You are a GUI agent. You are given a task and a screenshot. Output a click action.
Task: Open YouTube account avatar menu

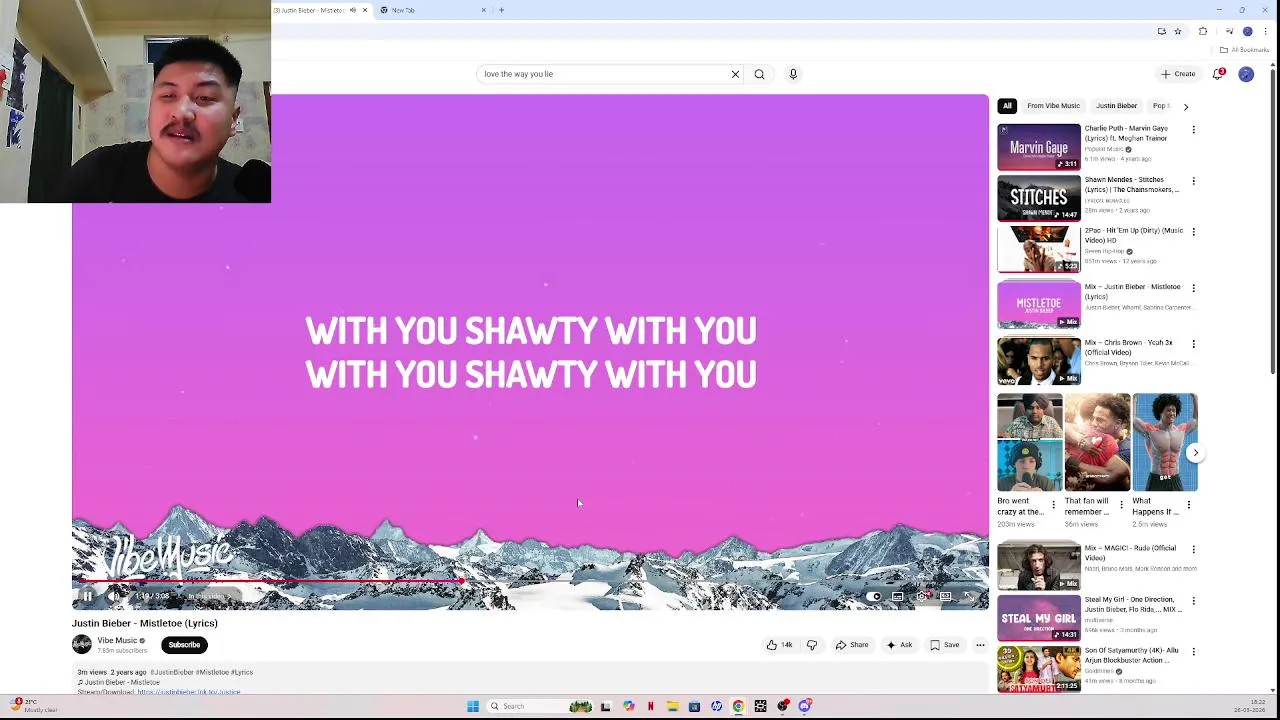click(x=1246, y=74)
